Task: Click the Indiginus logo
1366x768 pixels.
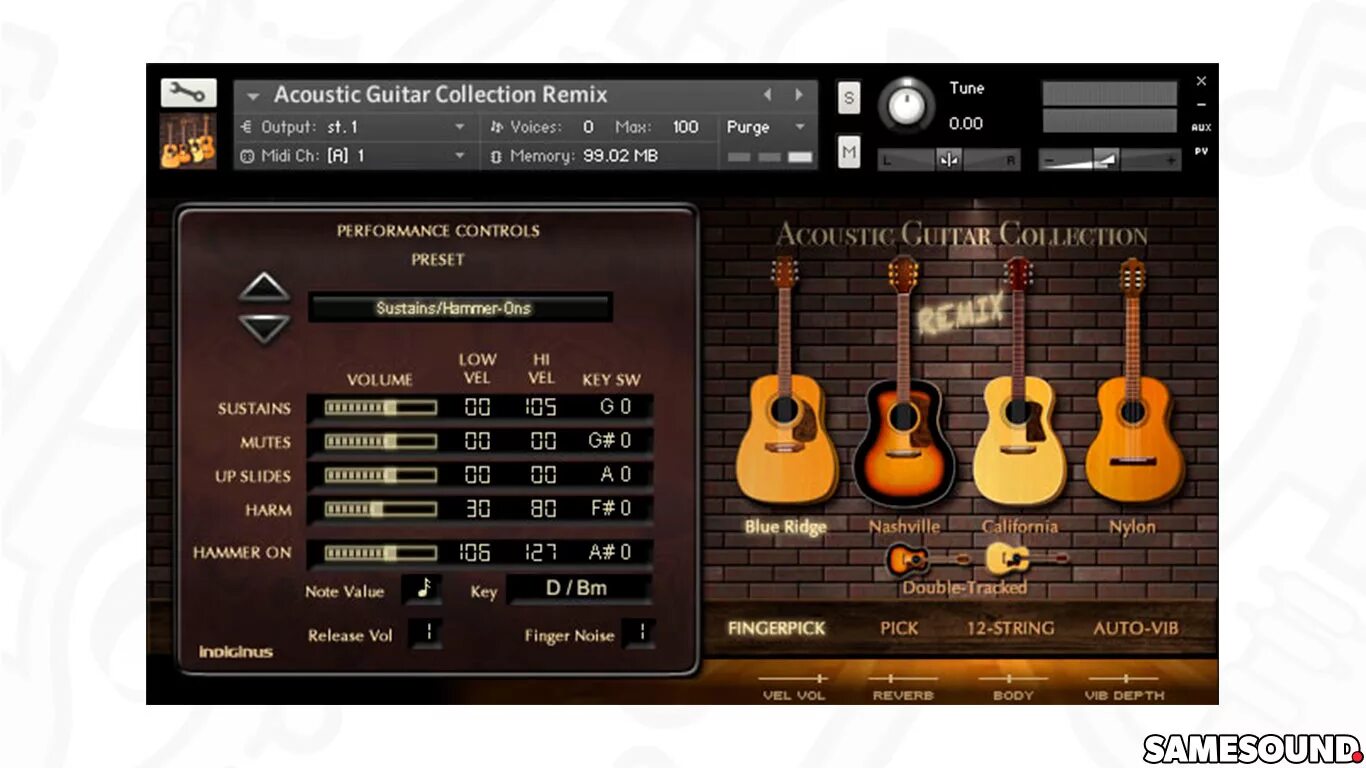Action: click(236, 652)
